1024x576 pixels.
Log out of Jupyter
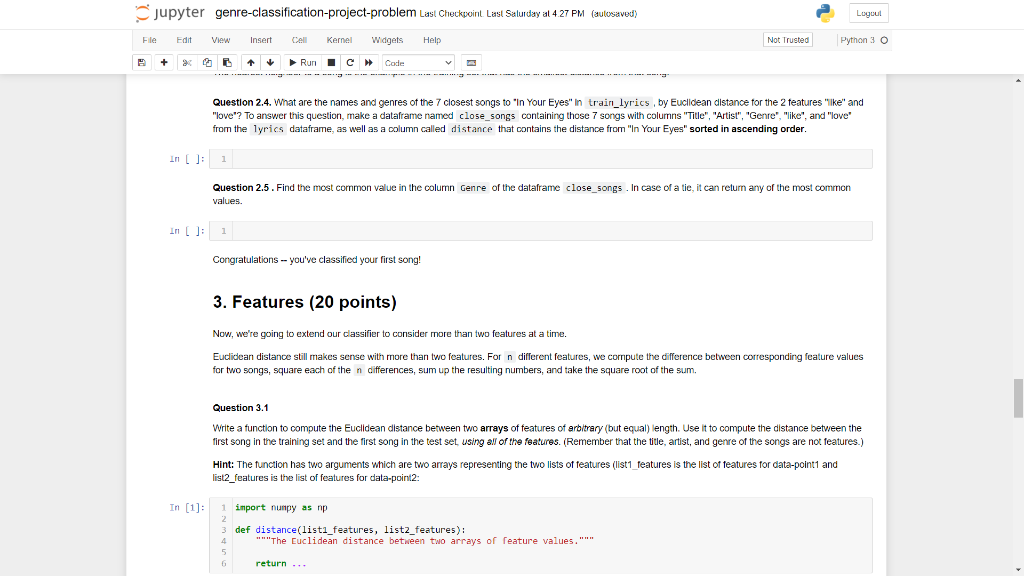(x=868, y=13)
